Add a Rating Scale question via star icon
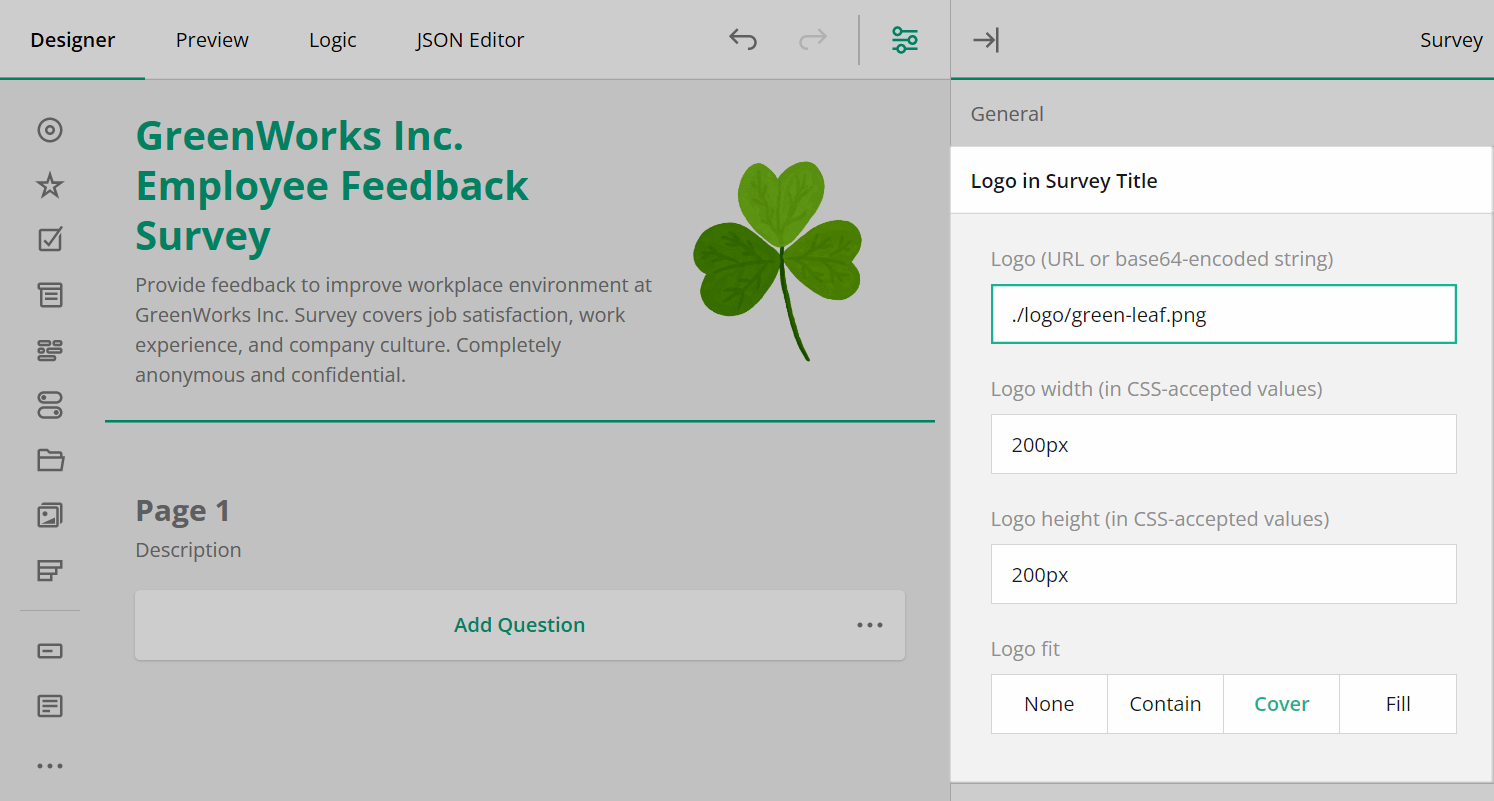 pyautogui.click(x=50, y=185)
